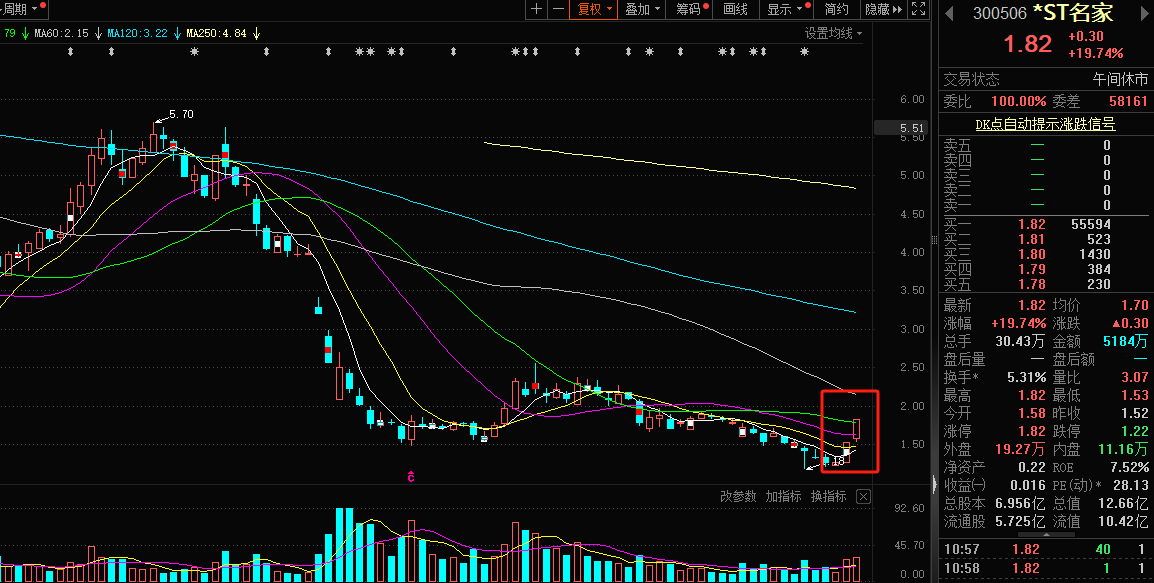Click the PE(动) 28.13 value

(1131, 485)
